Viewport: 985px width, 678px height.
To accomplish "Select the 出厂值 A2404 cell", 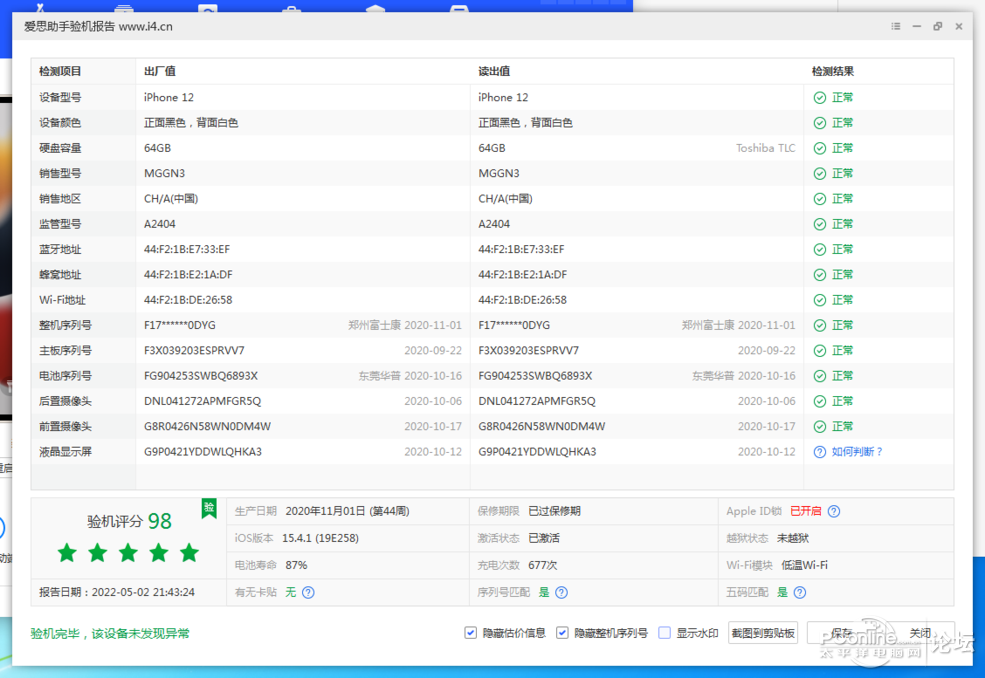I will (160, 224).
